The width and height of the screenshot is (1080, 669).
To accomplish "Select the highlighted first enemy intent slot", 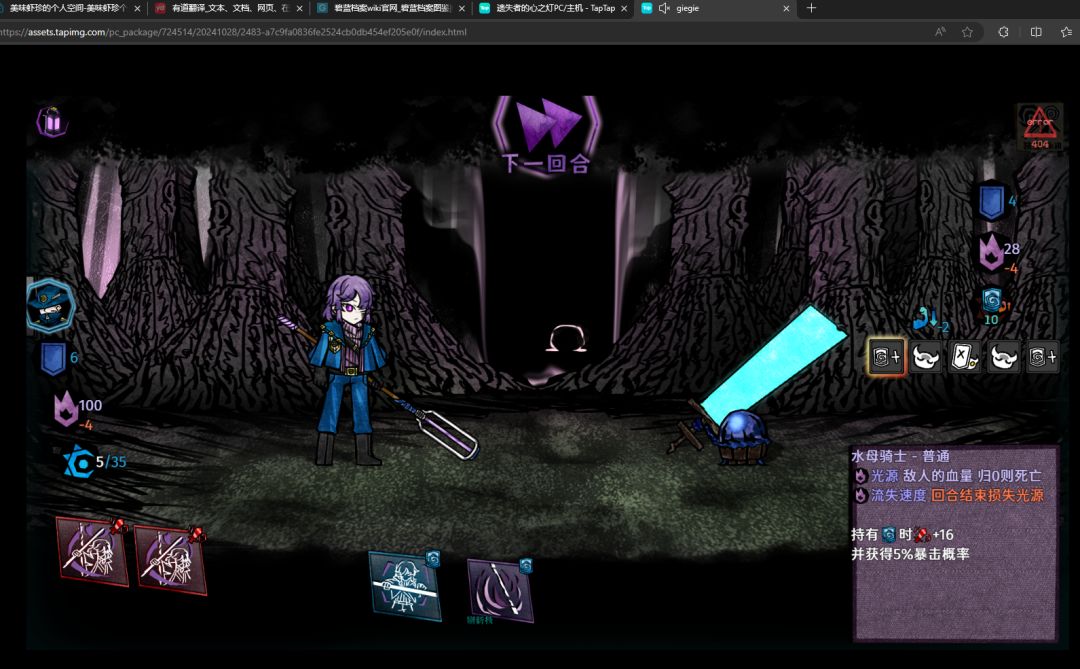I will (x=886, y=356).
